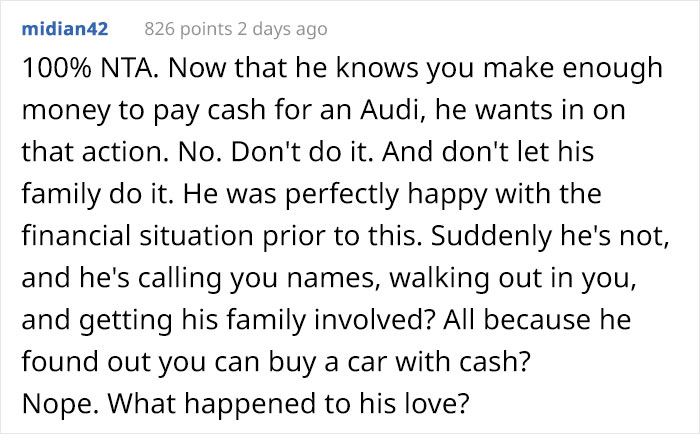Open the midian42 user profile link
Viewport: 700px width, 434px height.
coord(65,30)
